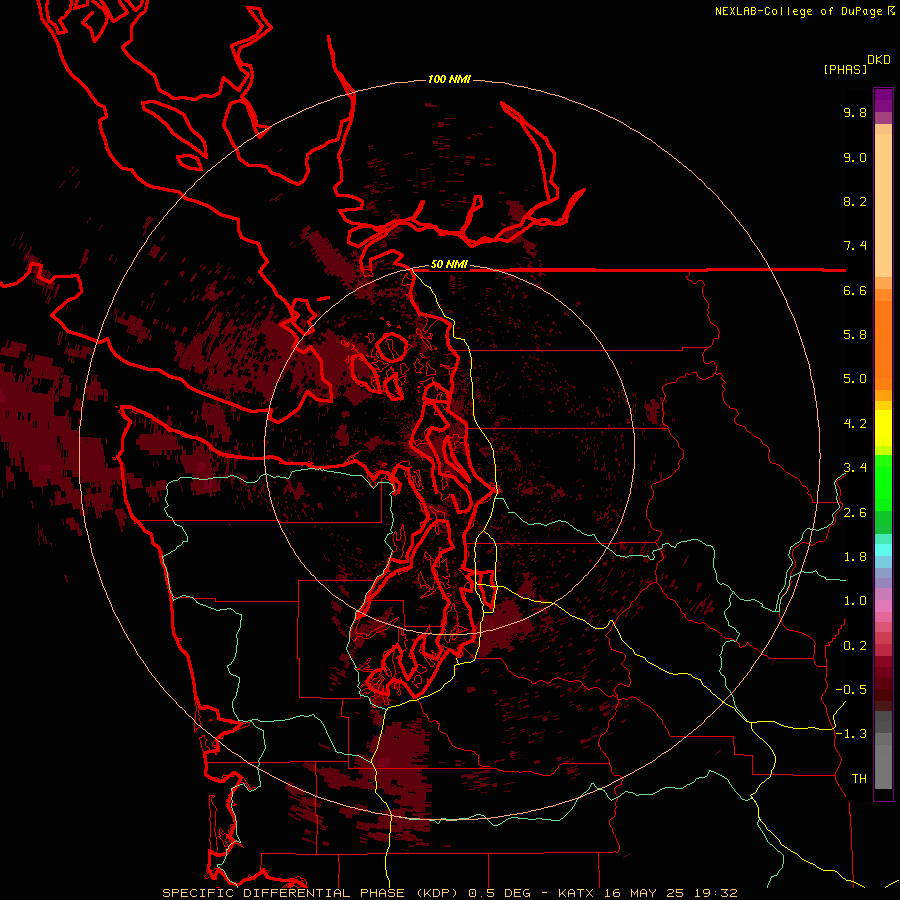Click the bright green segment of color scale
This screenshot has width=900, height=900.
click(x=883, y=482)
